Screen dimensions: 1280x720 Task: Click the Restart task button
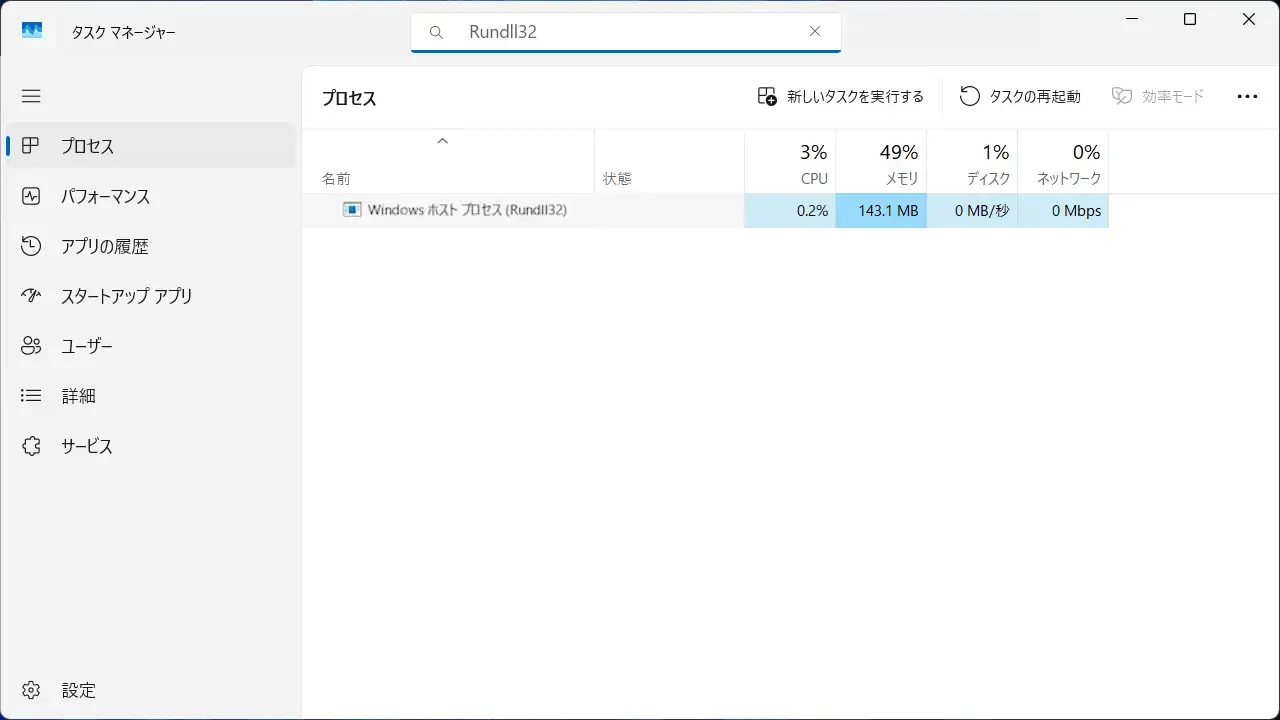pyautogui.click(x=1020, y=96)
